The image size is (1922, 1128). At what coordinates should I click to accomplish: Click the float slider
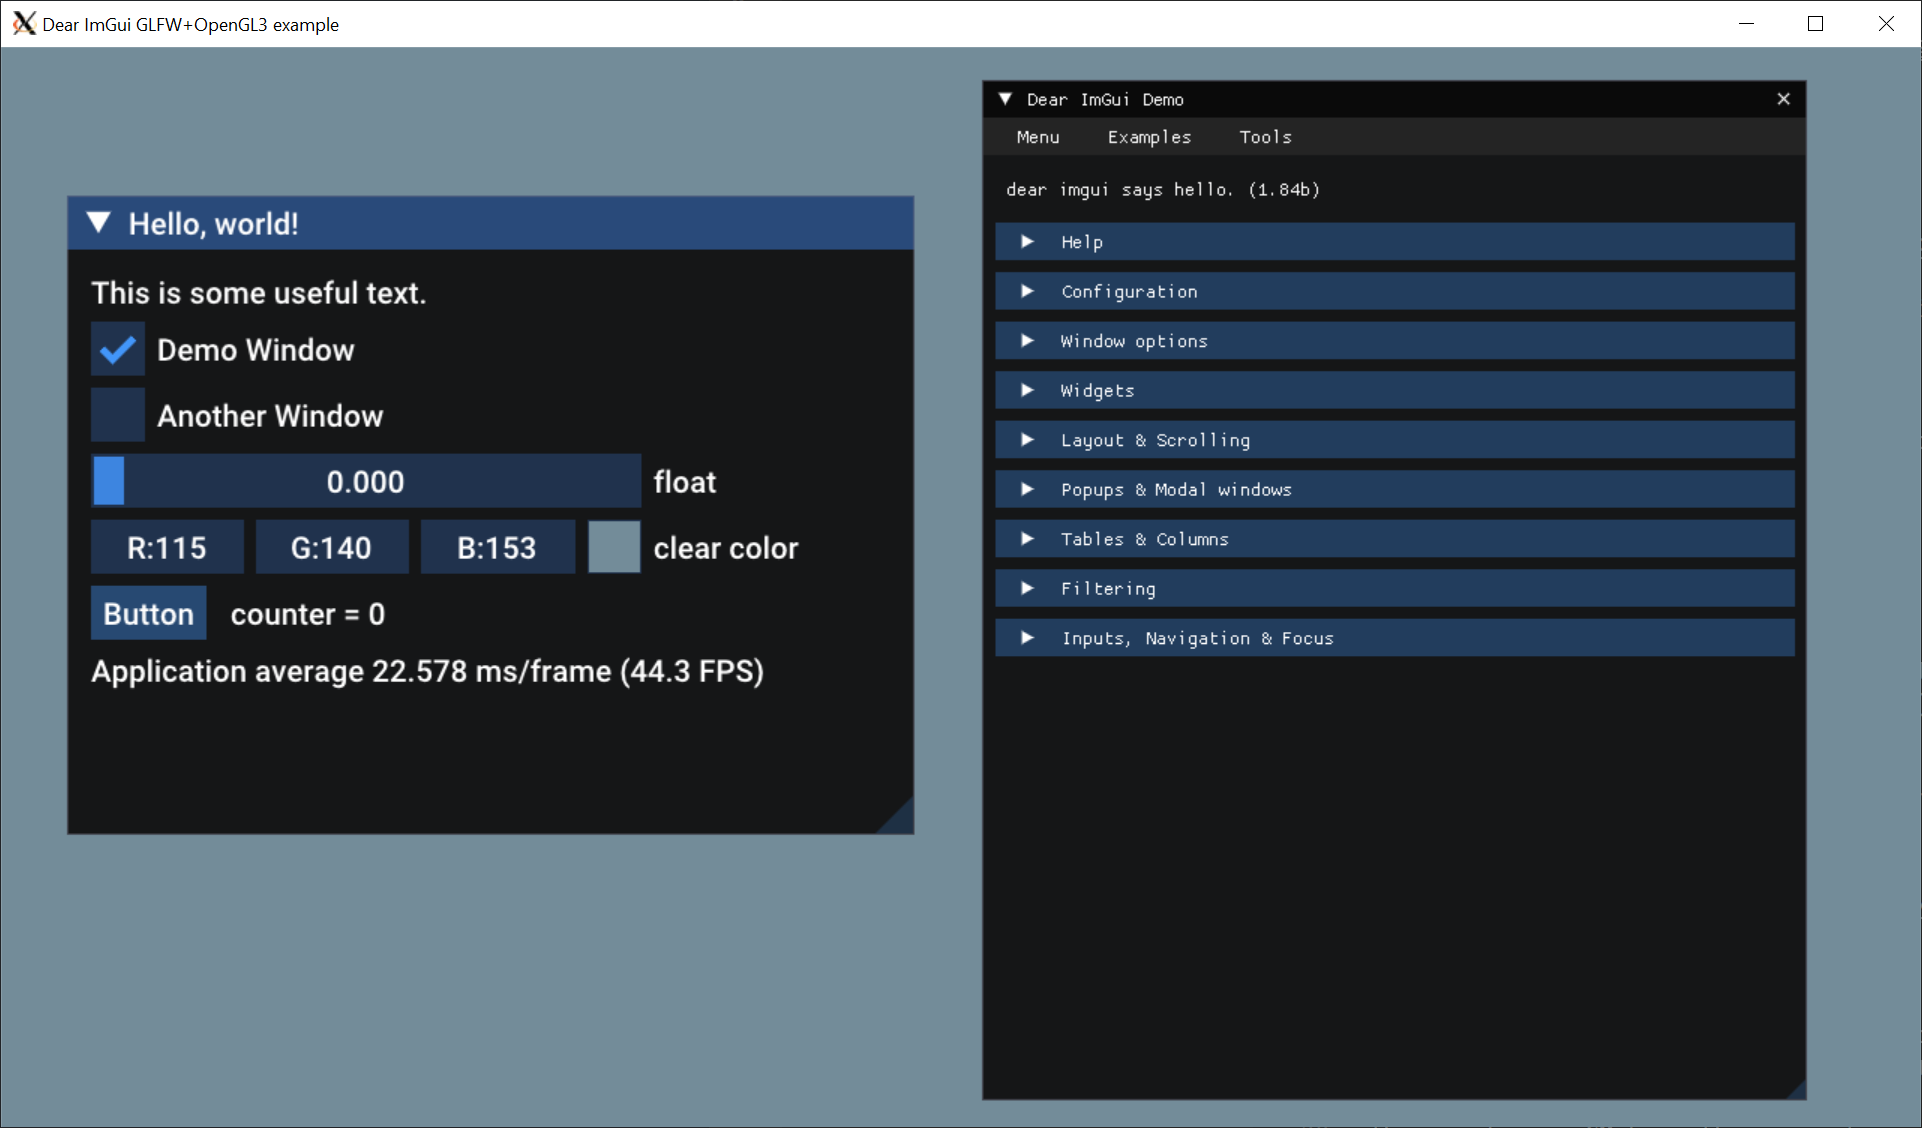pyautogui.click(x=366, y=482)
